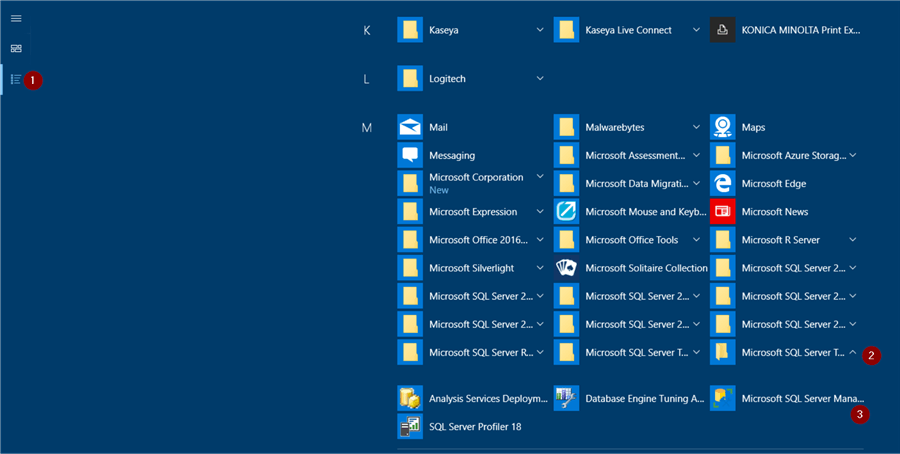Collapse the expanded Microsoft SQL Server T... folder
The image size is (900, 454).
pos(853,352)
